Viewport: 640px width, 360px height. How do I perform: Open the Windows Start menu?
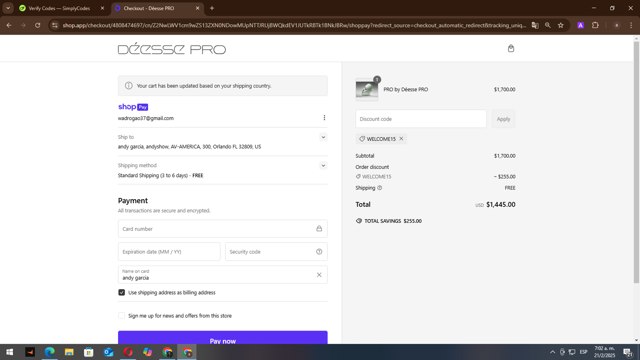click(x=10, y=352)
